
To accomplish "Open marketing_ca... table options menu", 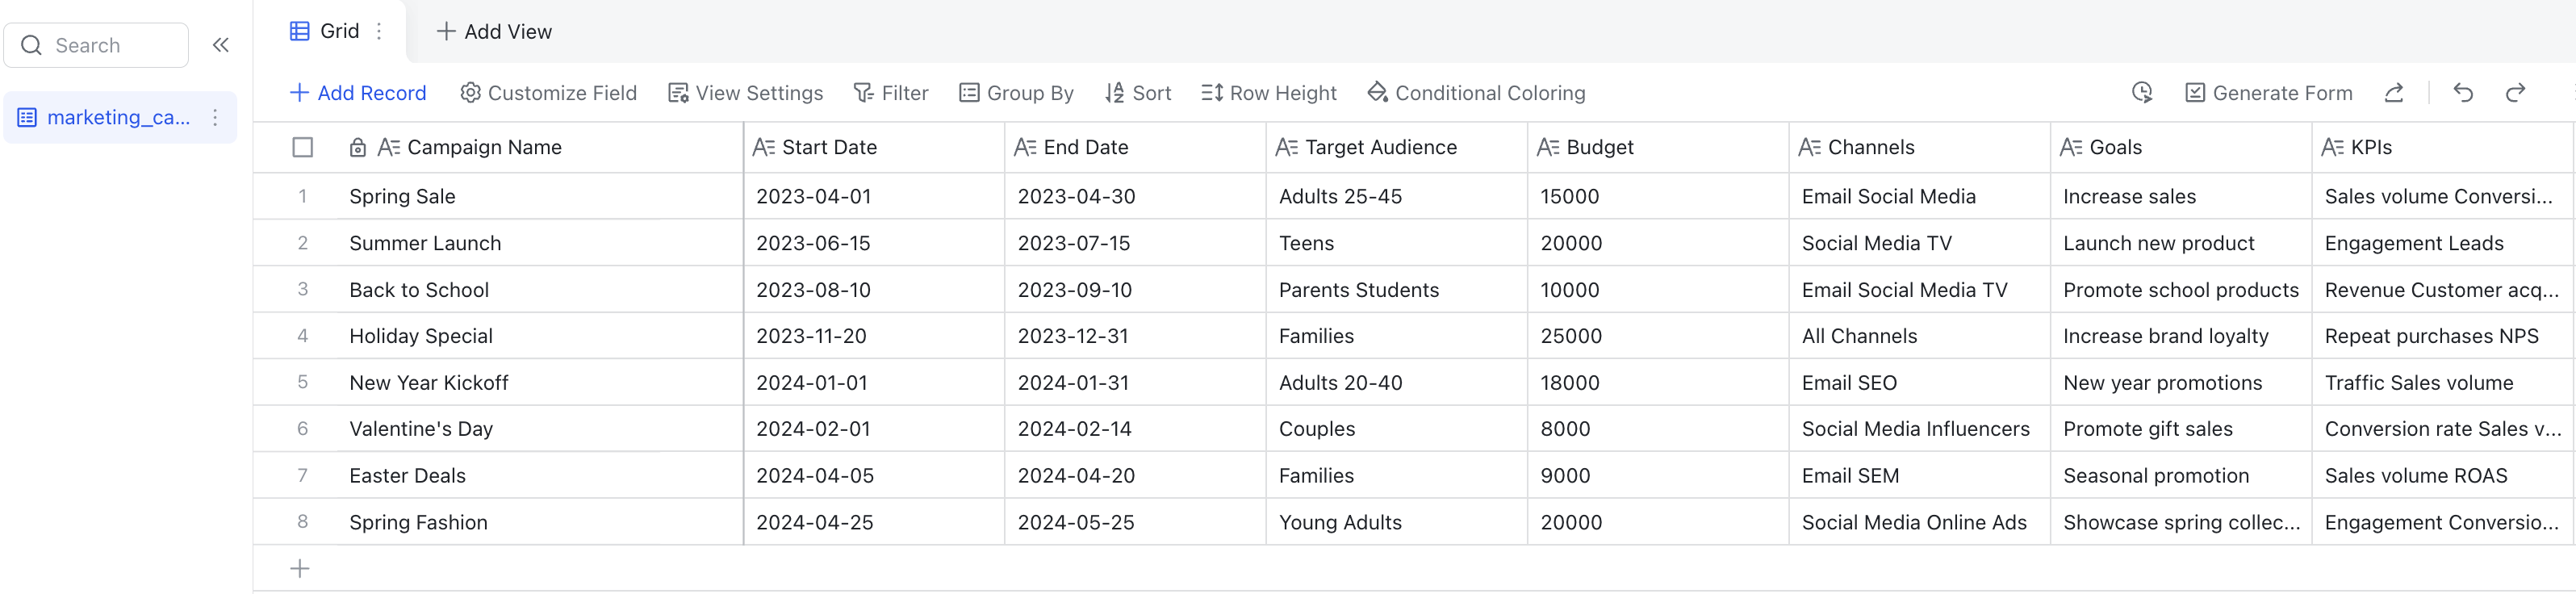I will click(215, 118).
